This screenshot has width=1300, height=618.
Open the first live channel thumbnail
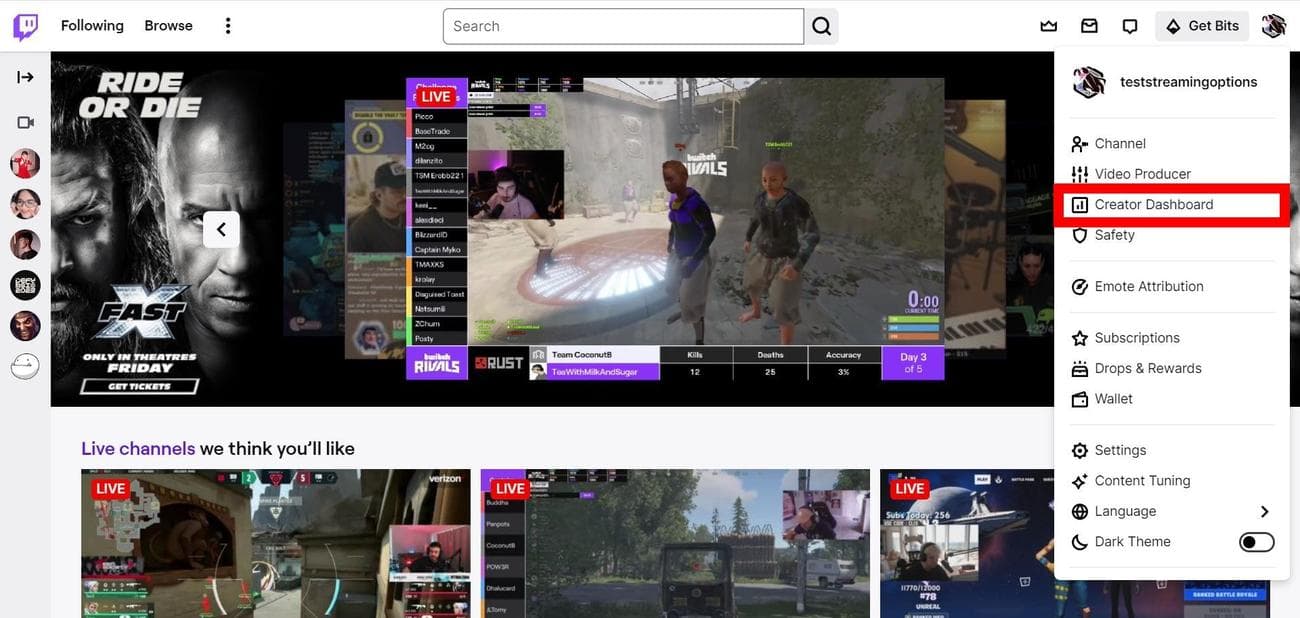click(x=275, y=543)
